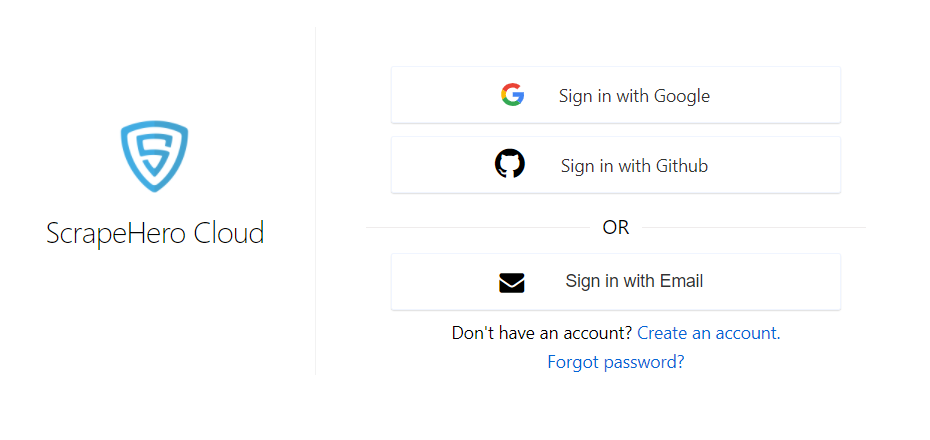The height and width of the screenshot is (440, 930).
Task: Click the horizontal line right of OR
Action: point(754,227)
